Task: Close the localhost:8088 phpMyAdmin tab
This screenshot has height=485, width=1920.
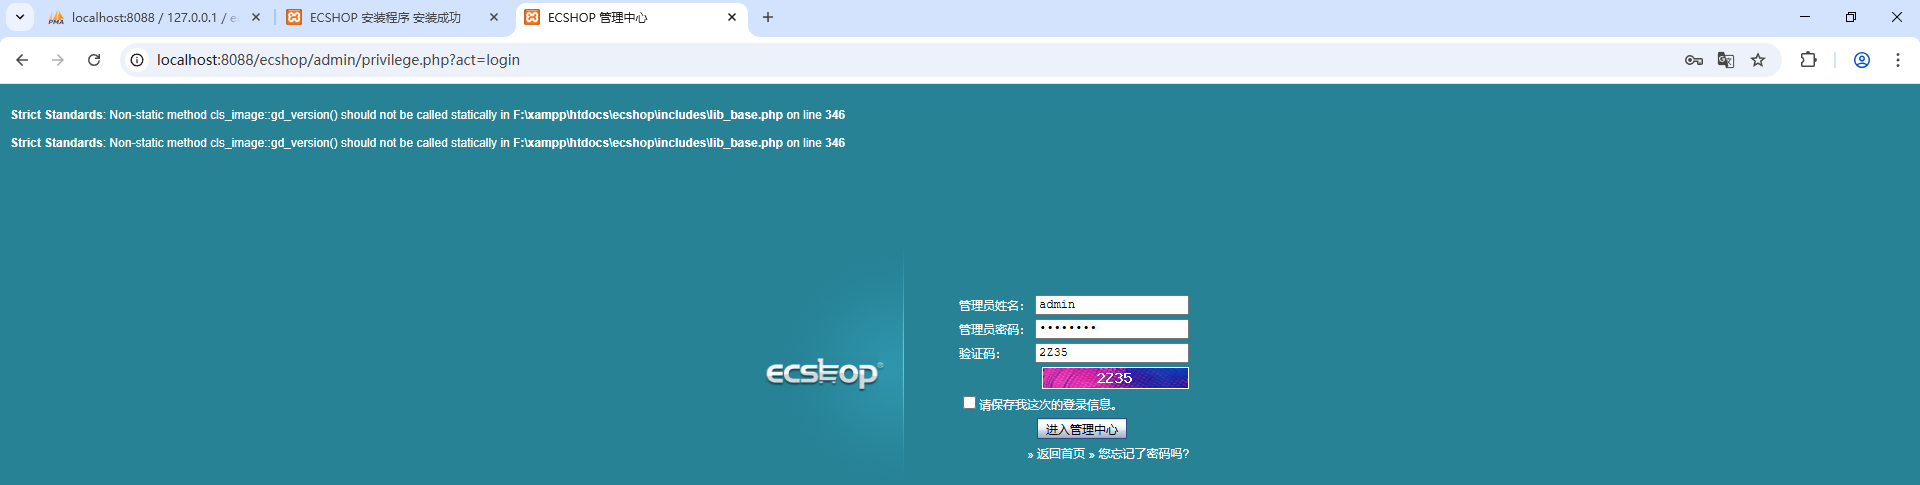Action: 256,17
